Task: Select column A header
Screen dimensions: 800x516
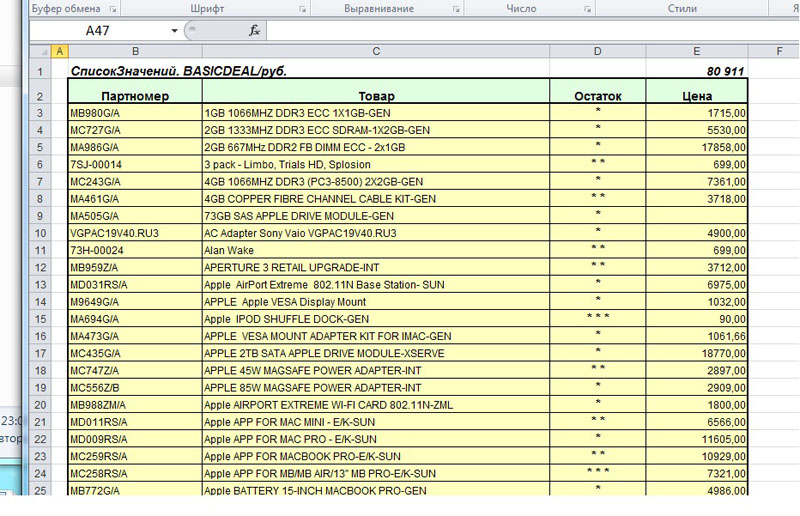Action: [59, 51]
